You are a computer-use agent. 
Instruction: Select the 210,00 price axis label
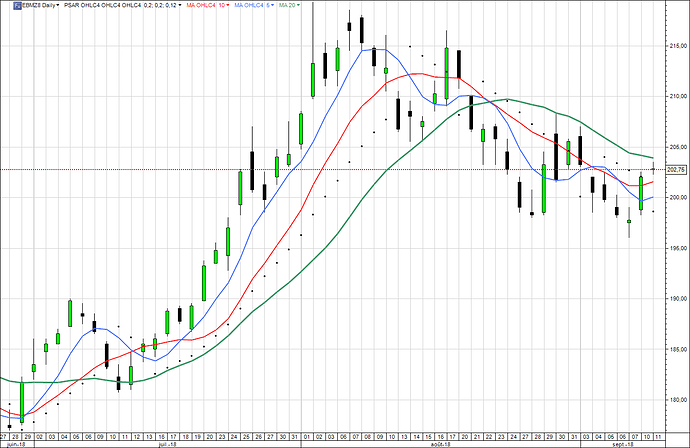tap(674, 96)
